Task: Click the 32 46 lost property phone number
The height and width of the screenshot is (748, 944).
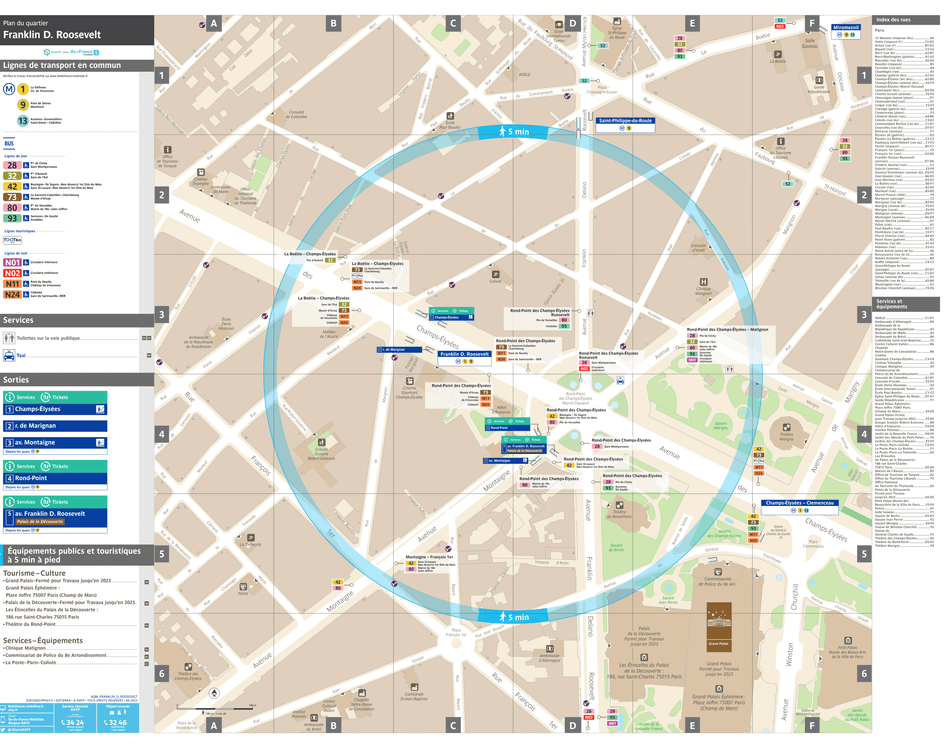Action: click(x=117, y=722)
